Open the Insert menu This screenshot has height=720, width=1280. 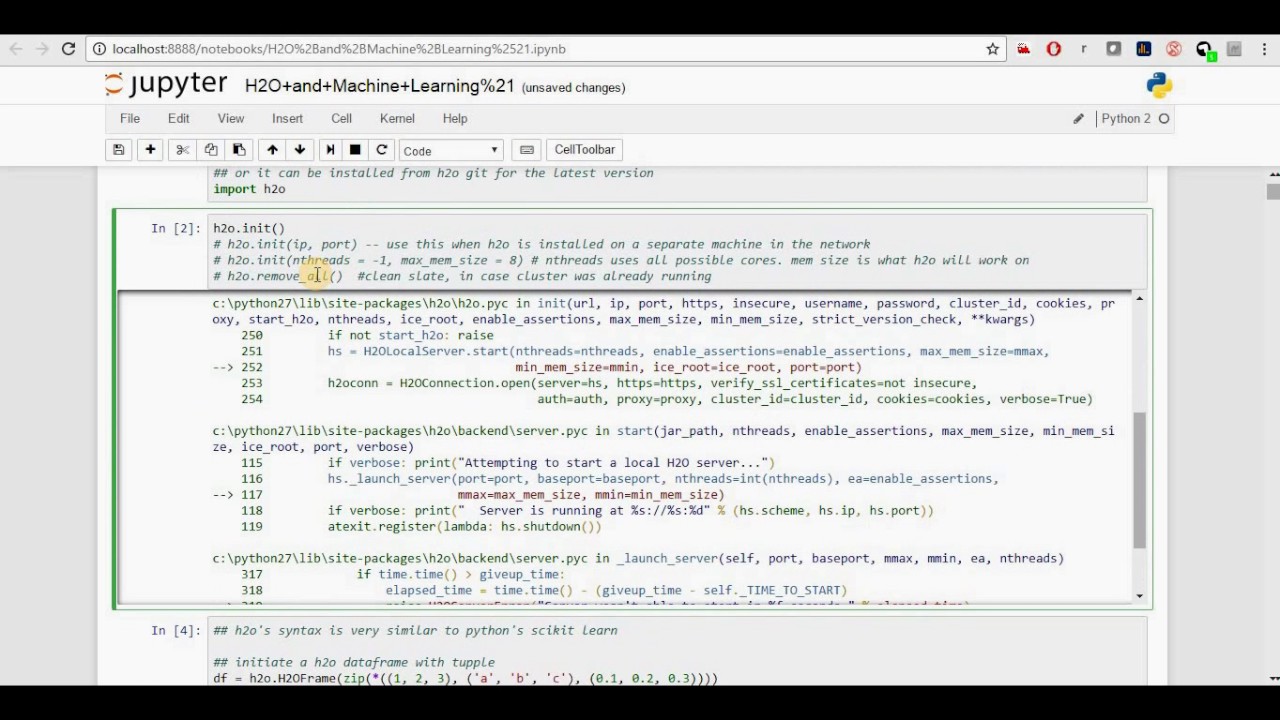click(x=288, y=118)
